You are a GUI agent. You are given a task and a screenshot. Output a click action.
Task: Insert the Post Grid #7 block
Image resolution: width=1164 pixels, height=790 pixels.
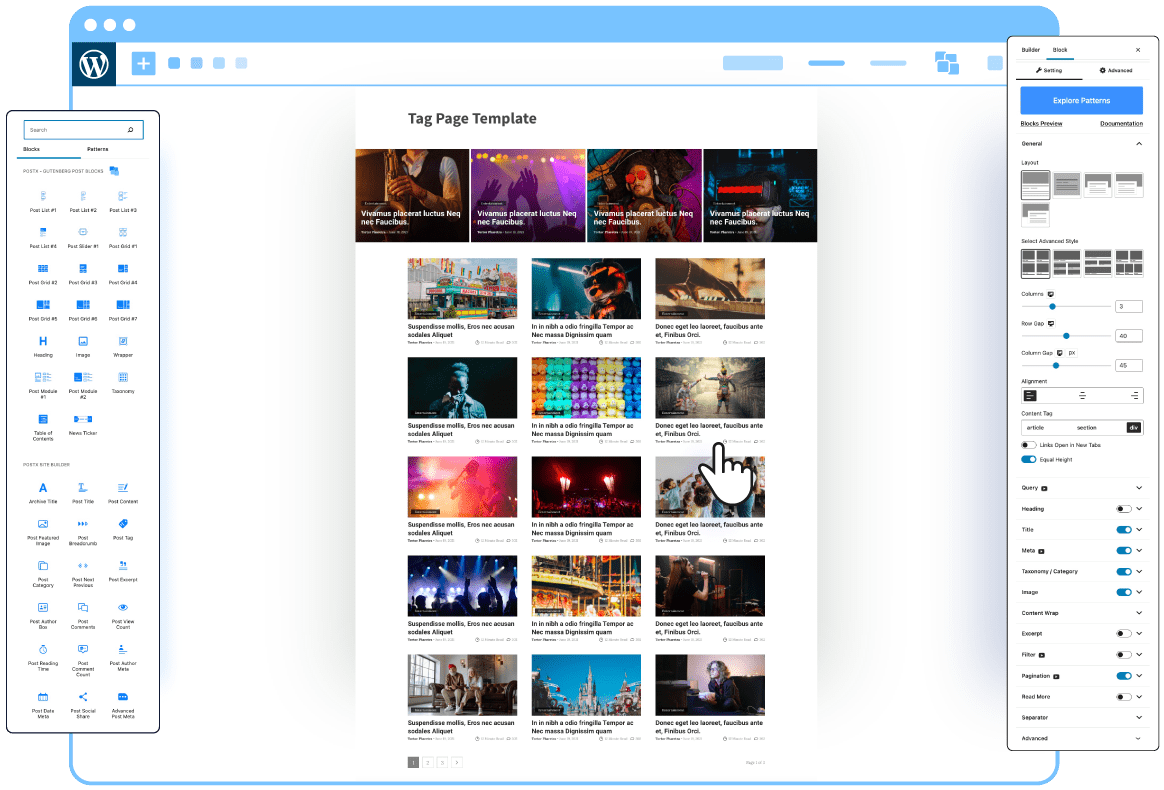[123, 310]
